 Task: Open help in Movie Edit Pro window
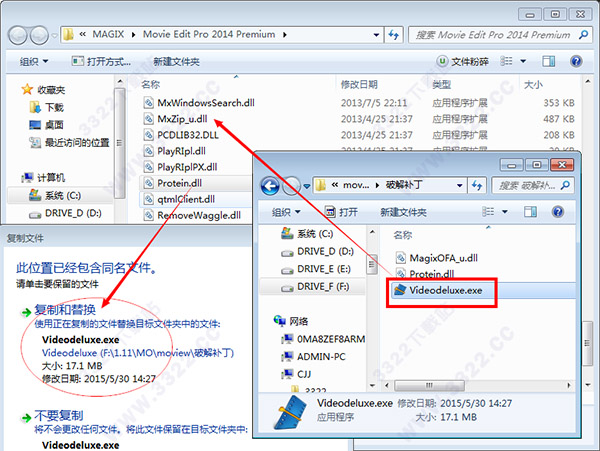pyautogui.click(x=576, y=61)
